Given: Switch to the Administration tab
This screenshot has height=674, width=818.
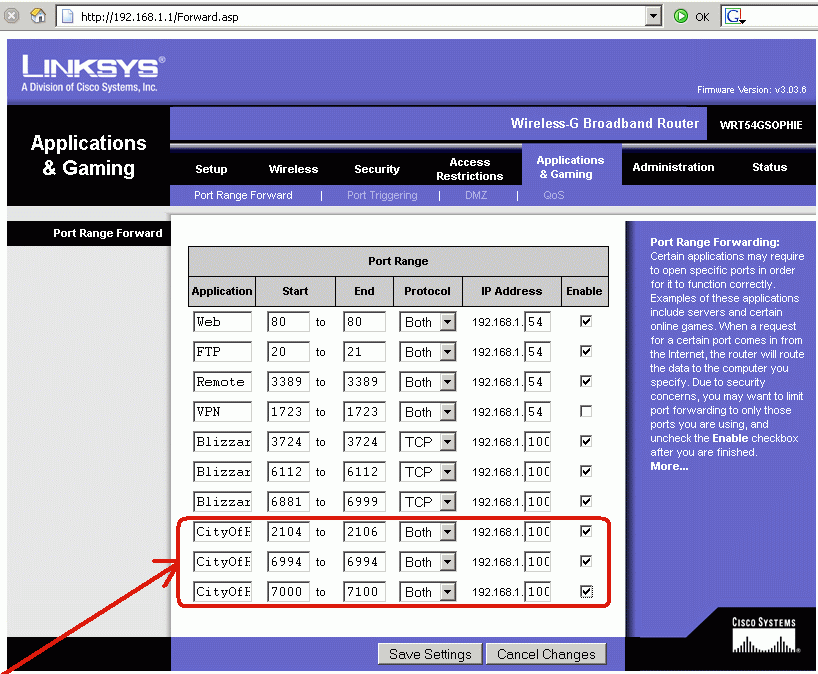Looking at the screenshot, I should pyautogui.click(x=673, y=167).
